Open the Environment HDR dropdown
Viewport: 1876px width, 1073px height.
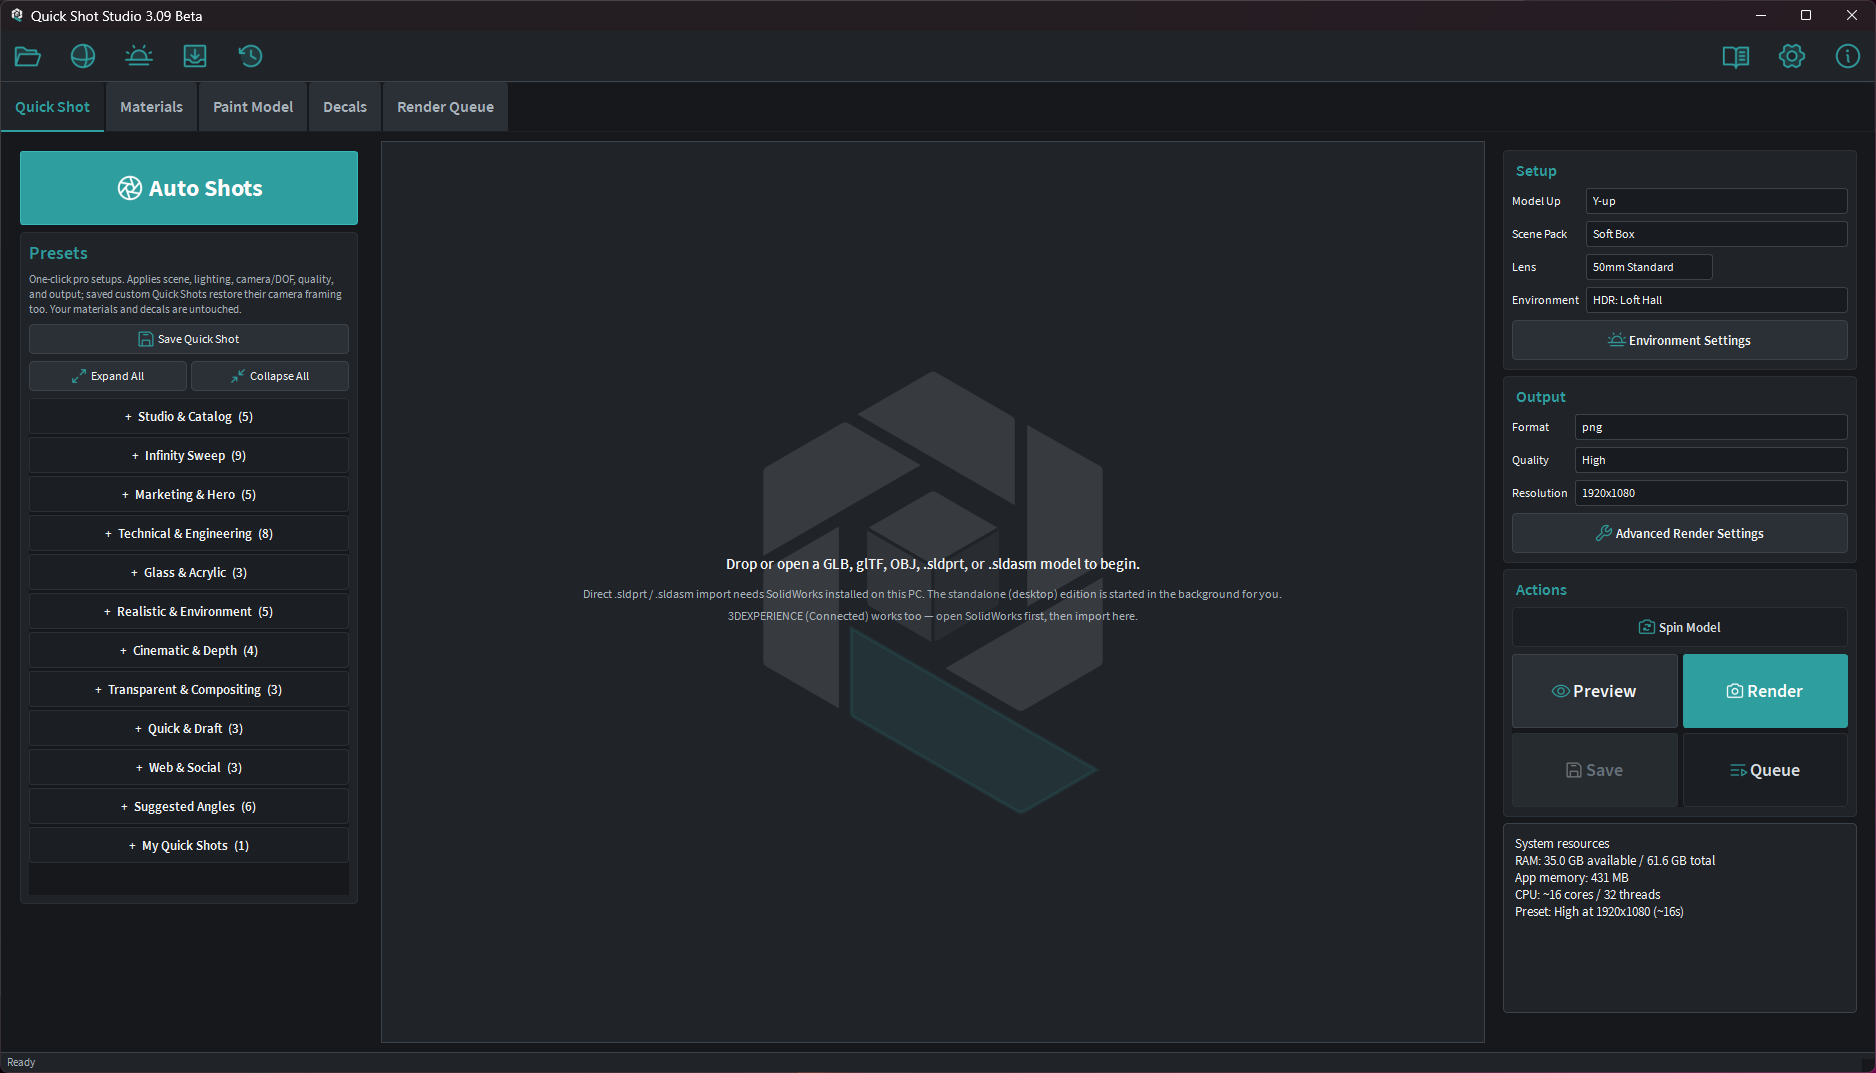[1716, 300]
